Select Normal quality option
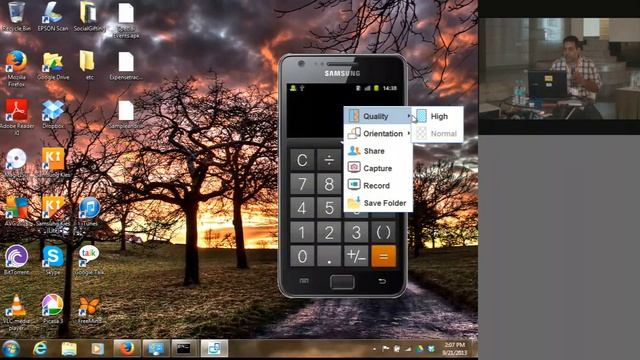Screen dimensions: 640x360 438,133
